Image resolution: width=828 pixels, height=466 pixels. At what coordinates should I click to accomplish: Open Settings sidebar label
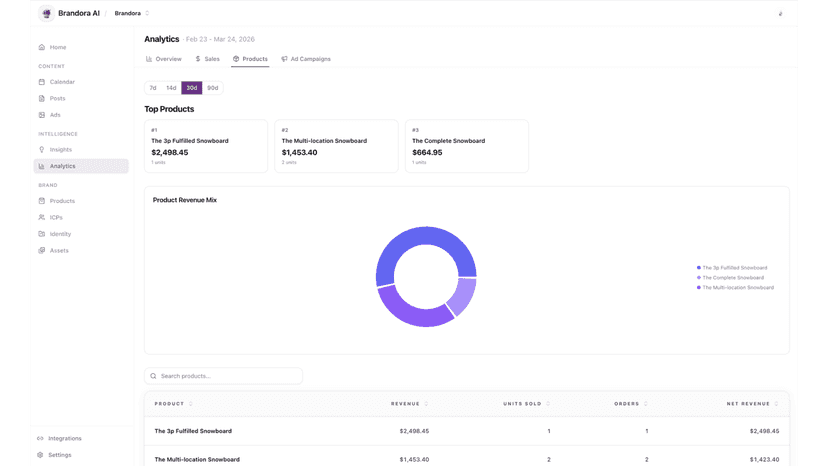tap(60, 455)
